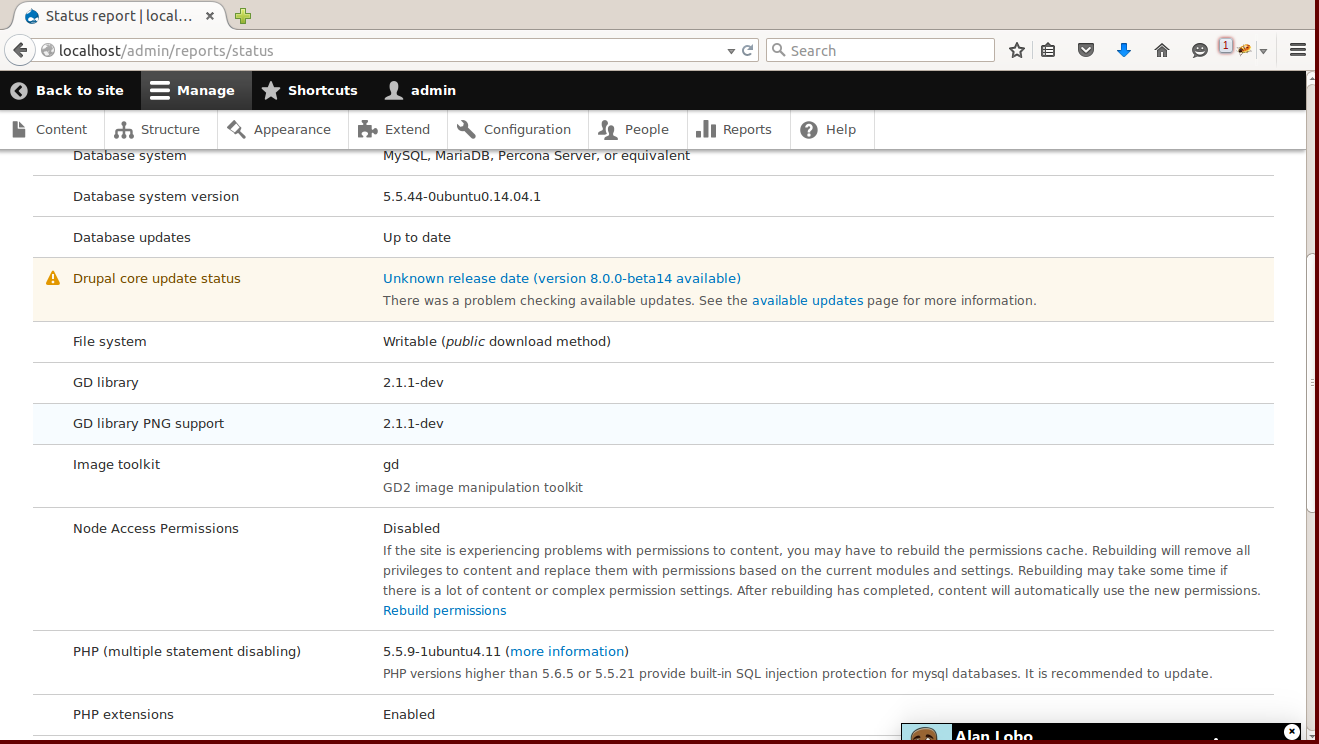Screen dimensions: 1319x744
Task: Click the 'Drupal core update status' label
Action: pos(157,279)
